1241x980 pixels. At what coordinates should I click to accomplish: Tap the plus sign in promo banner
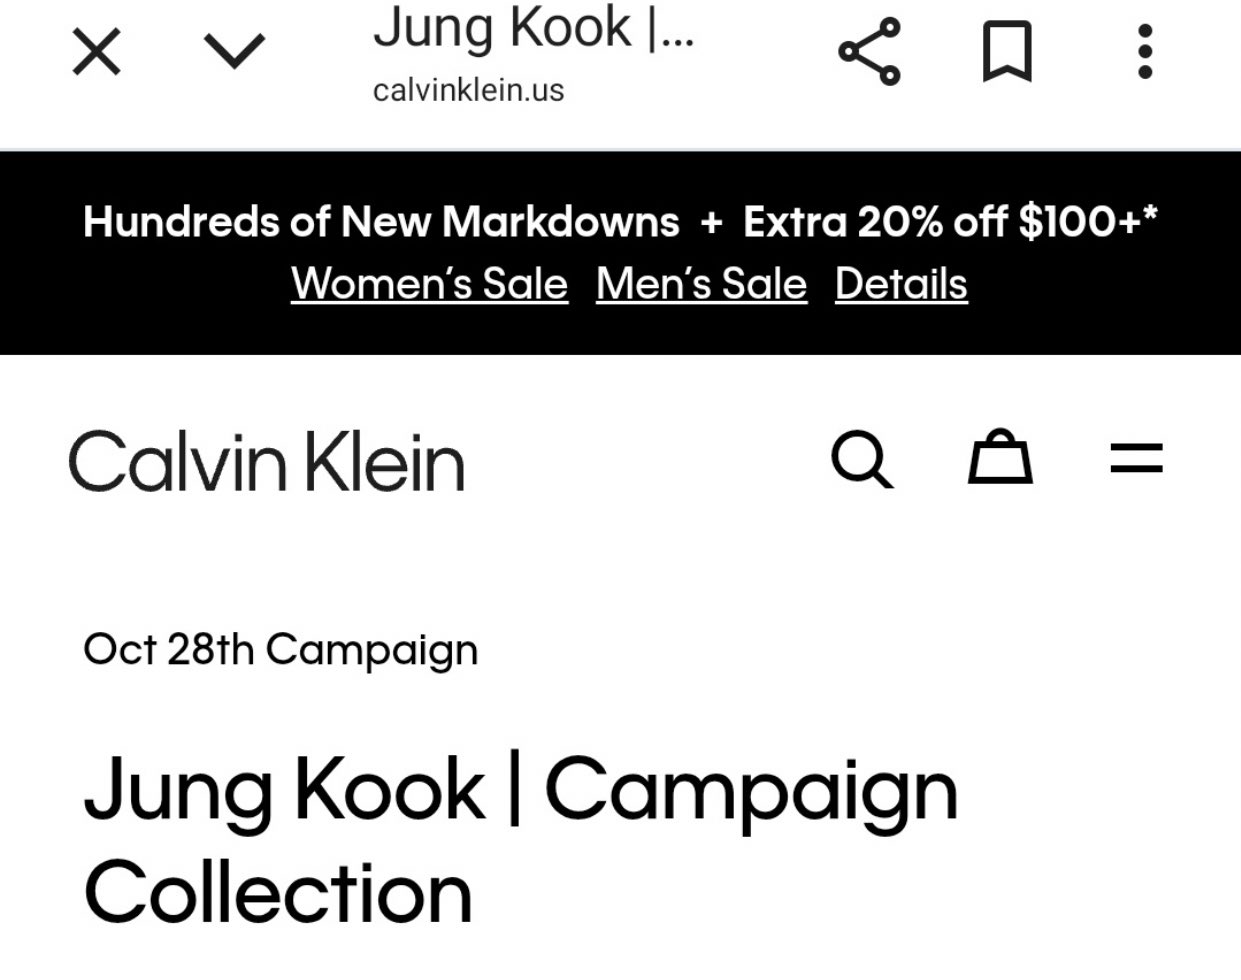711,223
